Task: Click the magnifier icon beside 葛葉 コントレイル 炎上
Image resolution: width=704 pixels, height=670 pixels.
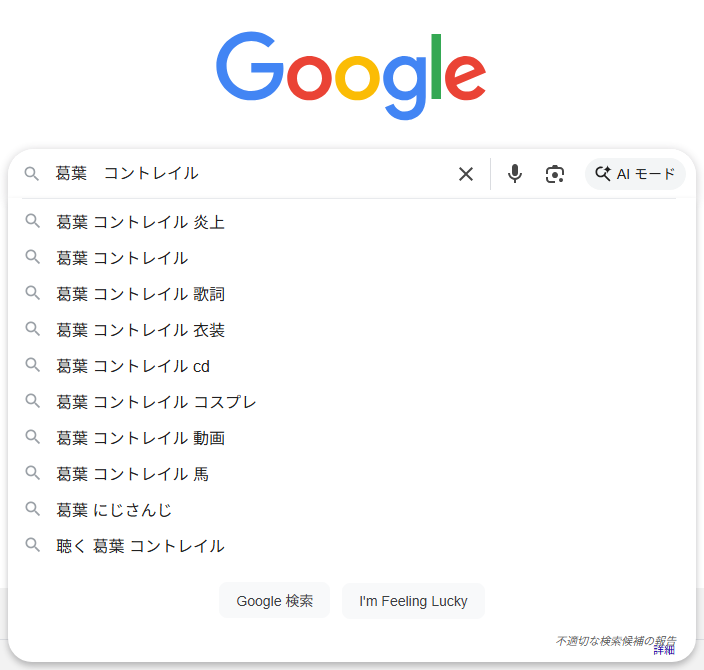Action: tap(33, 221)
